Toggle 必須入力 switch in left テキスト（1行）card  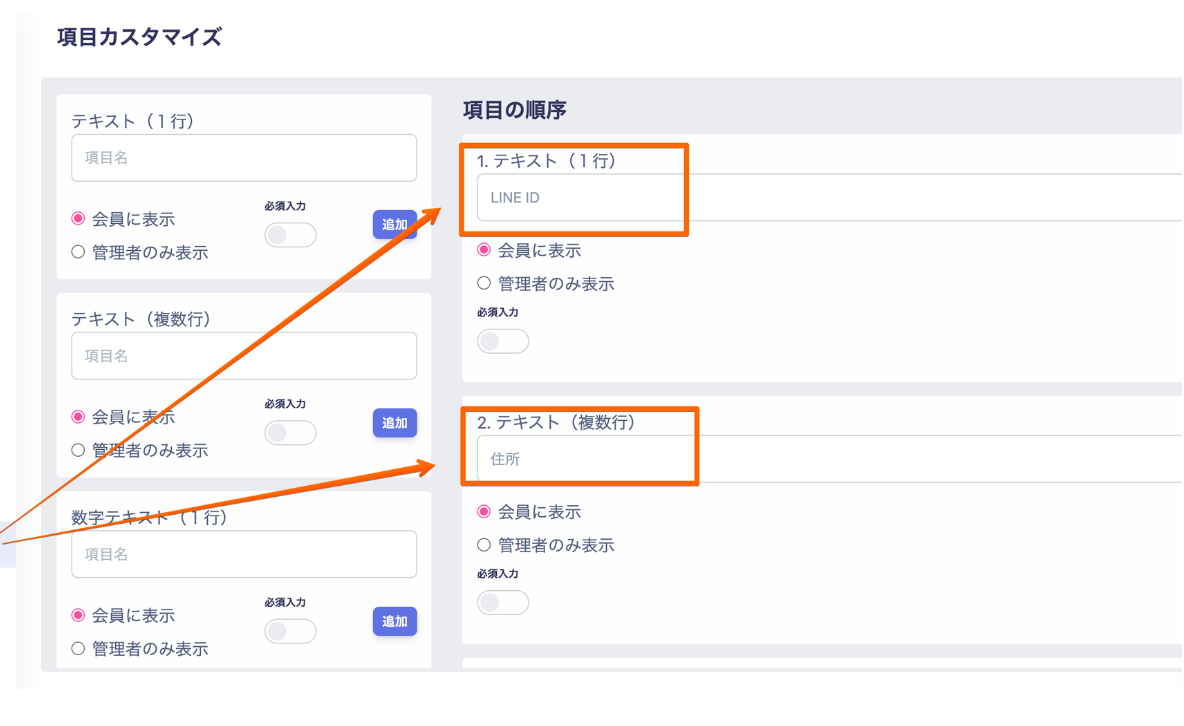(290, 235)
